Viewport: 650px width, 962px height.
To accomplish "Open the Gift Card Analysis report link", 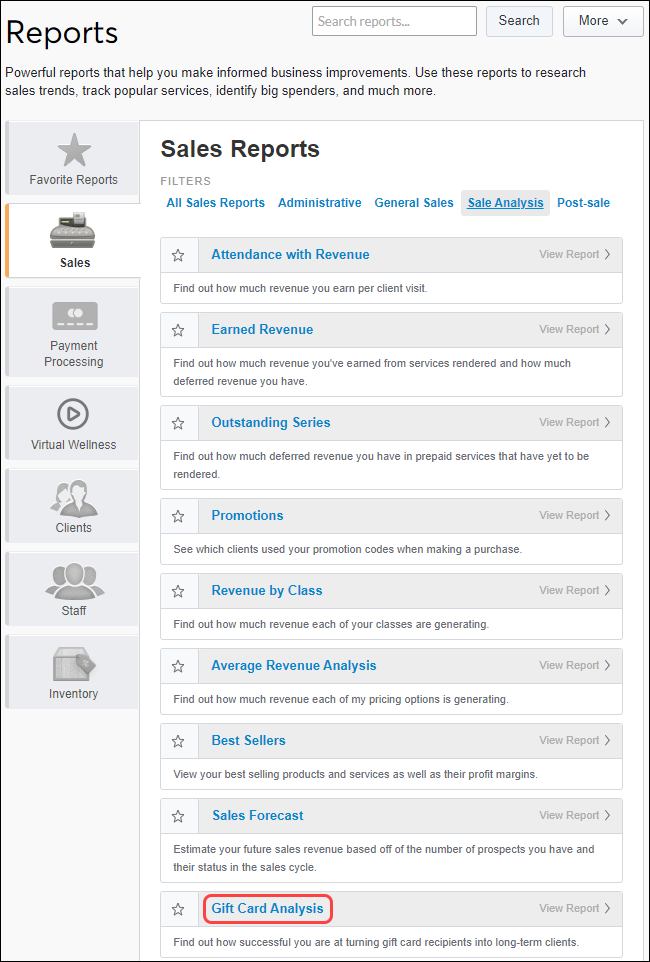I will click(x=267, y=908).
